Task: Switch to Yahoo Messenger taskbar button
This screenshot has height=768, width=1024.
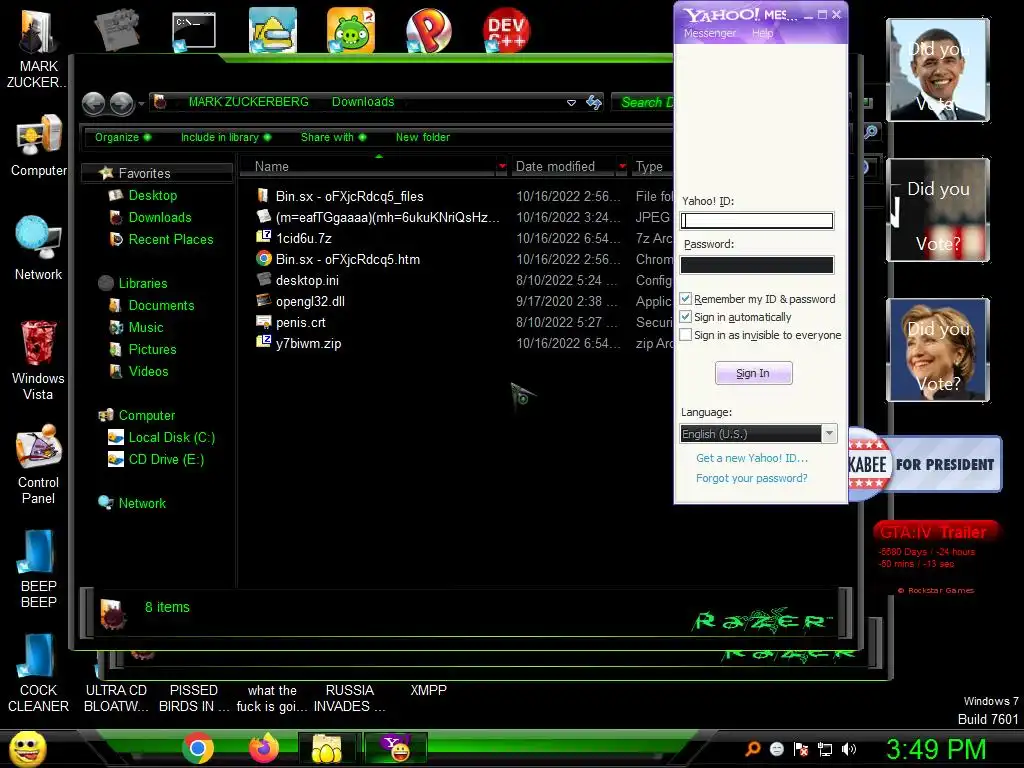Action: pyautogui.click(x=396, y=748)
